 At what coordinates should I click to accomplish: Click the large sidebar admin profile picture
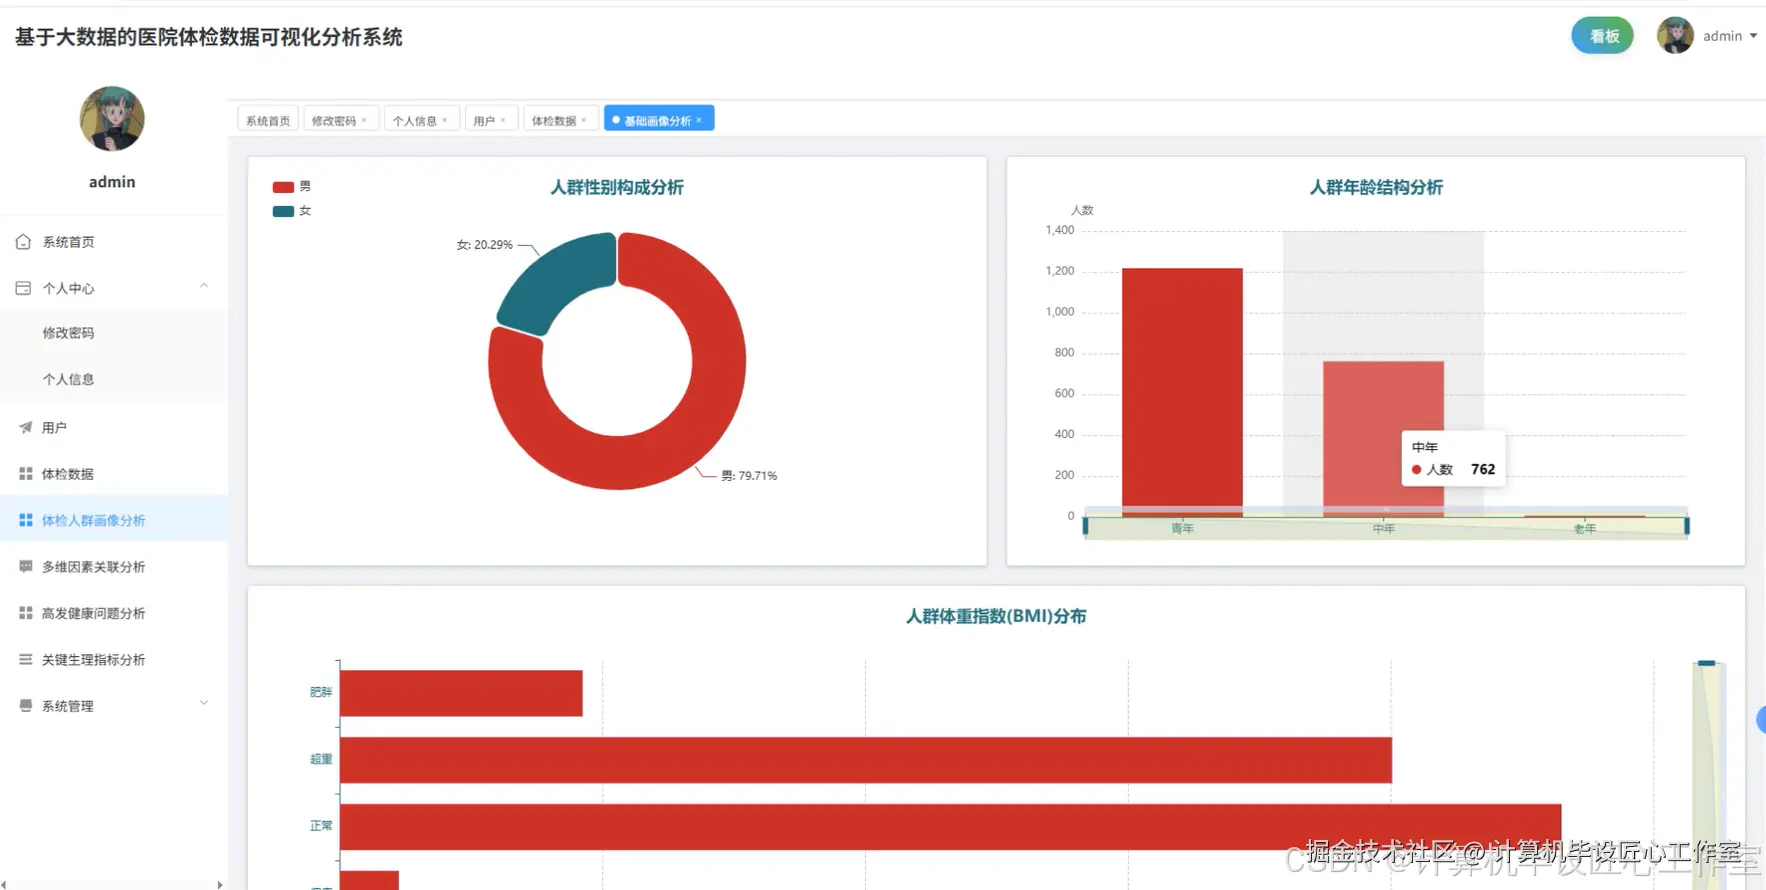pos(112,118)
